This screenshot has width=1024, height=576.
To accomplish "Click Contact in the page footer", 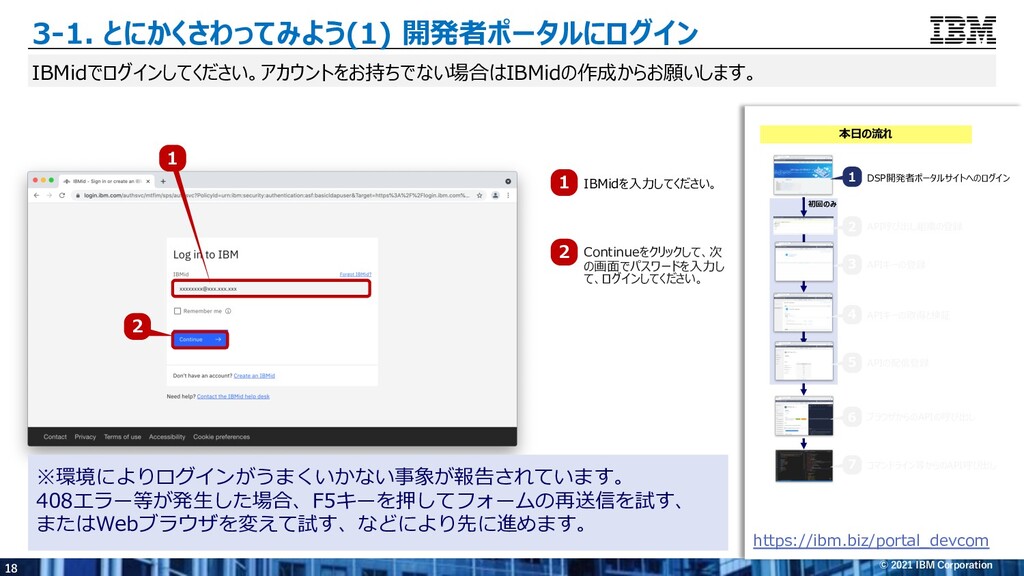I will [55, 437].
